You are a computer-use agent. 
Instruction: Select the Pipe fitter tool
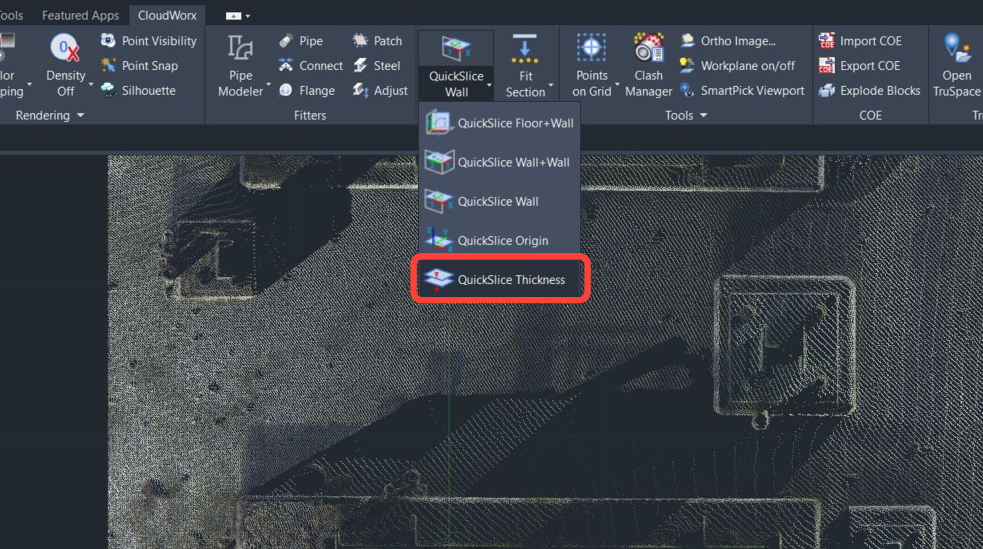coord(301,41)
